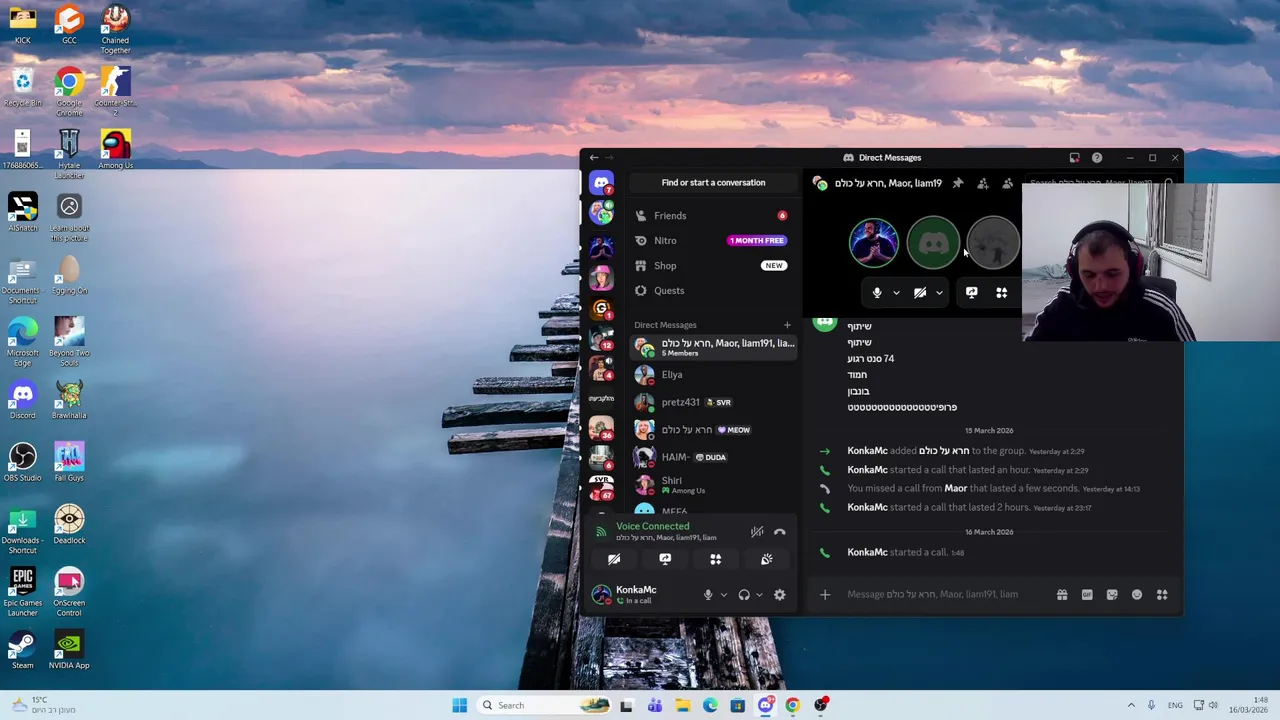
Task: Open GIF picker
Action: (1087, 595)
